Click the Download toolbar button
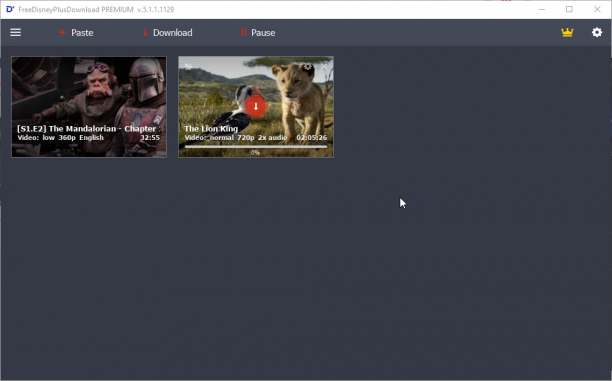The width and height of the screenshot is (612, 381). point(167,33)
